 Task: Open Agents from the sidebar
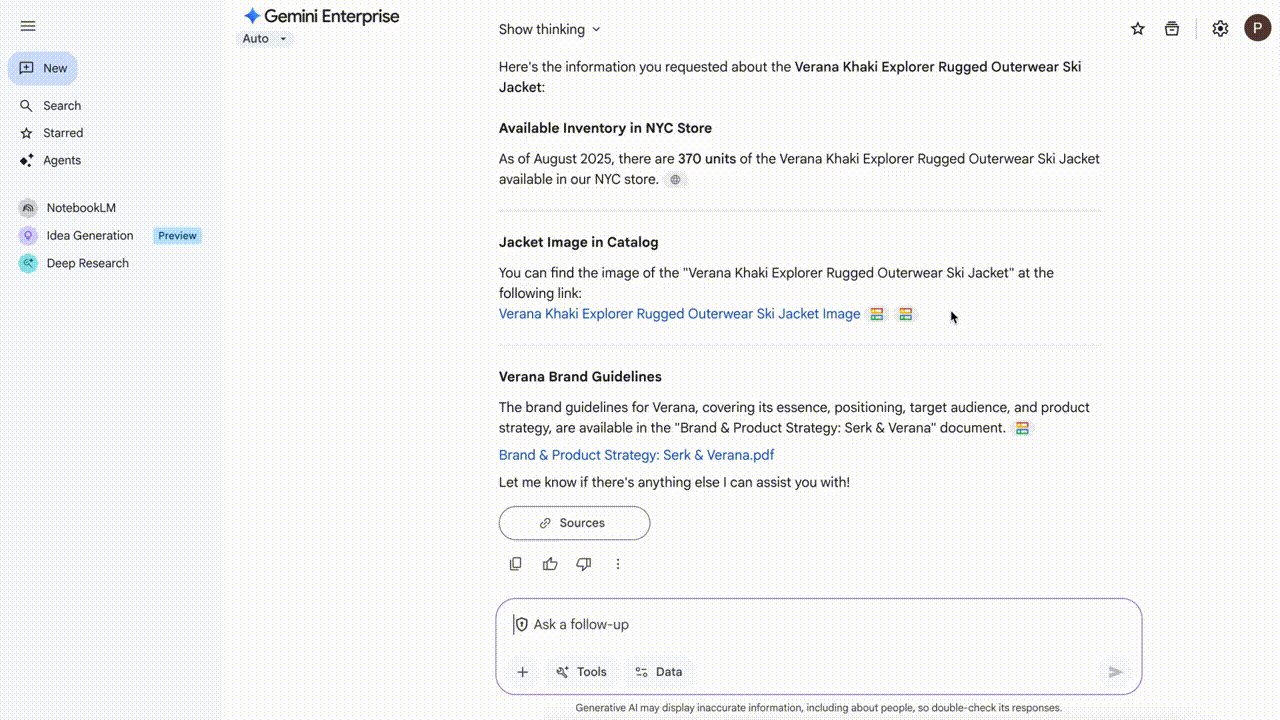(x=61, y=160)
